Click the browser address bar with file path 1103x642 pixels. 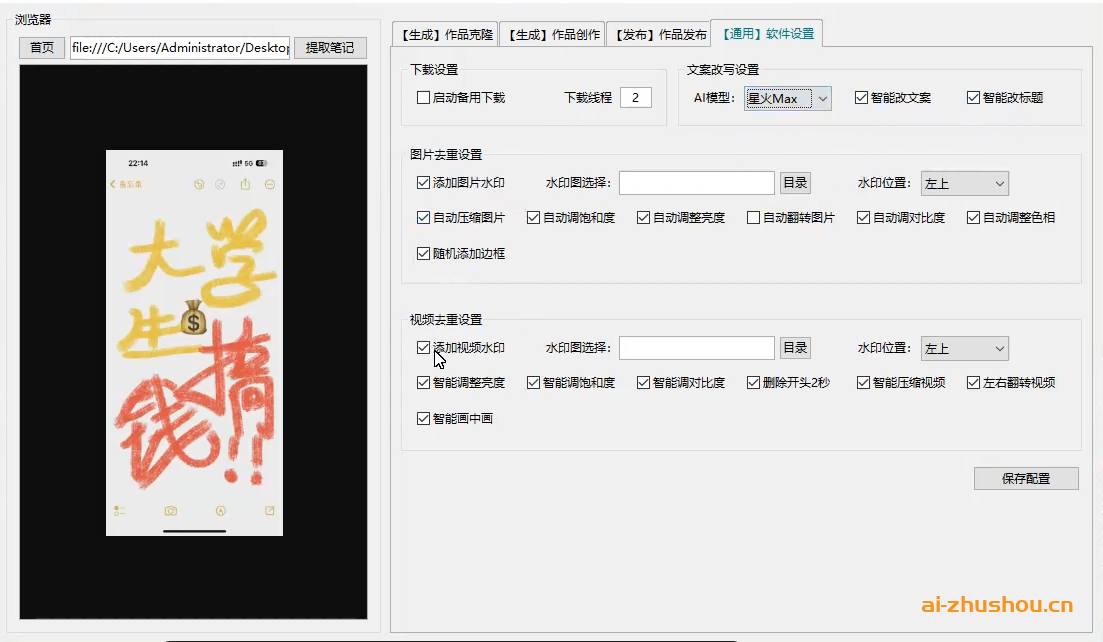(x=180, y=47)
